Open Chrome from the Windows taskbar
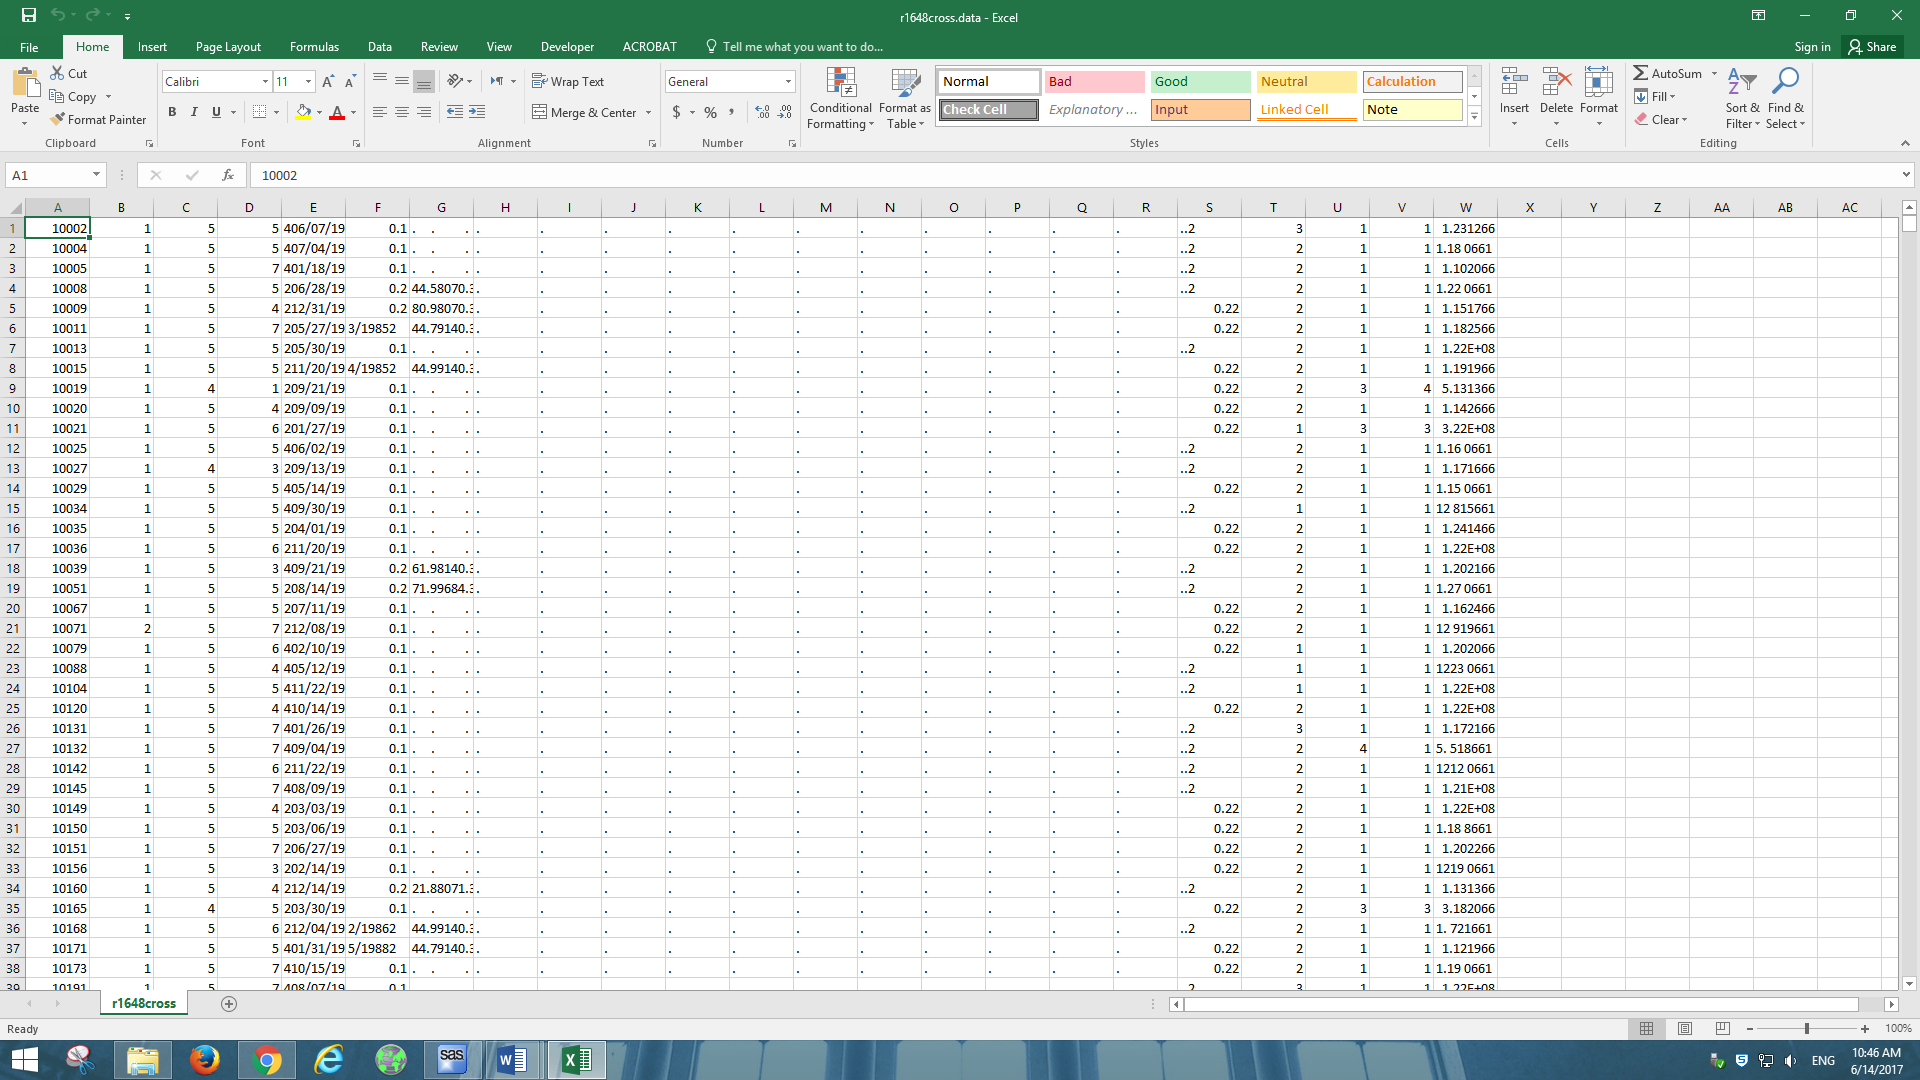Screen dimensions: 1920x1080 [267, 1059]
